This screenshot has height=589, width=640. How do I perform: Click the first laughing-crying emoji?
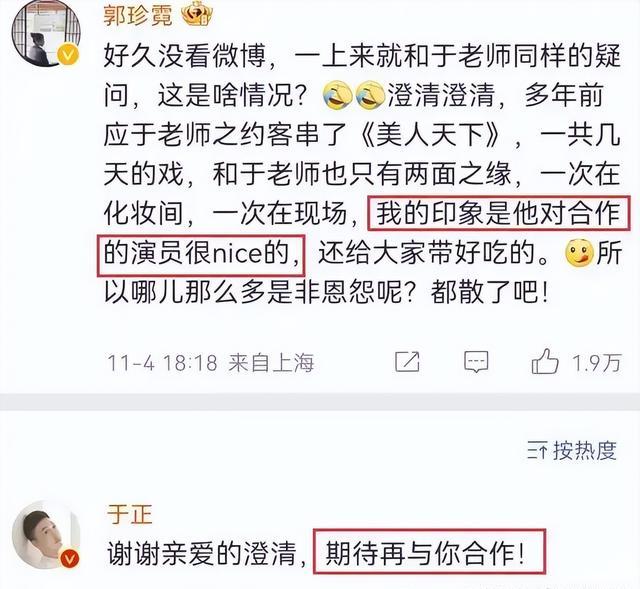[338, 95]
